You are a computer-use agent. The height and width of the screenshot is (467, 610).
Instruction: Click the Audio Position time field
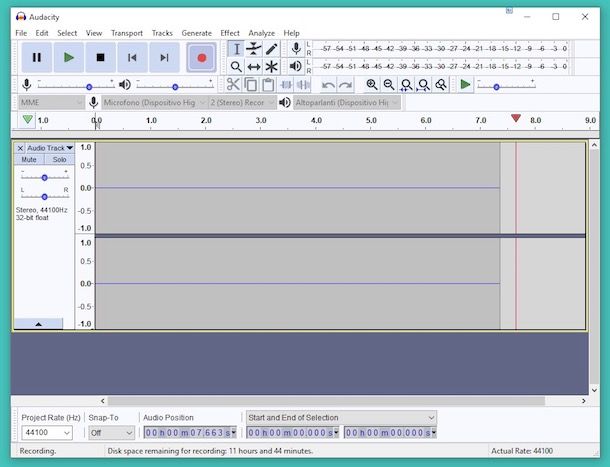[x=190, y=433]
